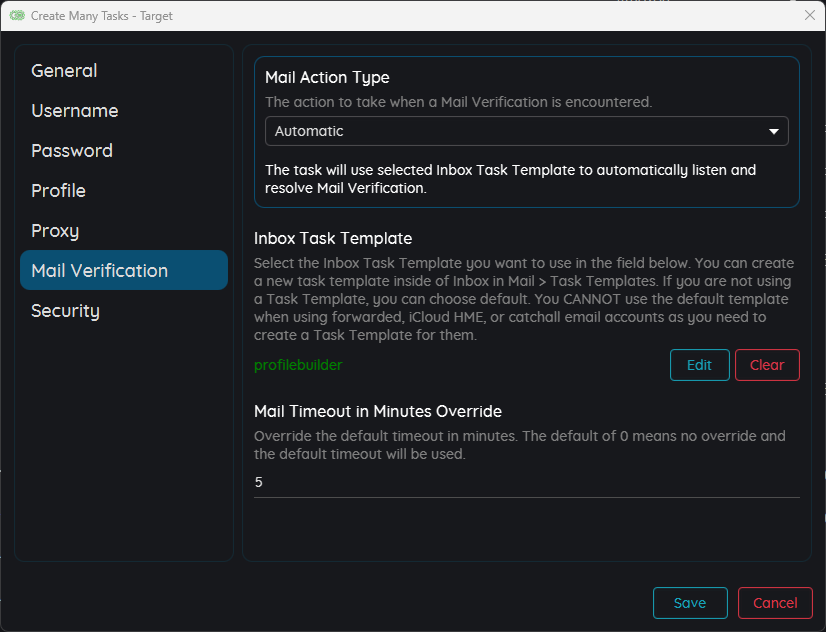
Task: Click the green profilebuilder template name
Action: click(x=298, y=365)
